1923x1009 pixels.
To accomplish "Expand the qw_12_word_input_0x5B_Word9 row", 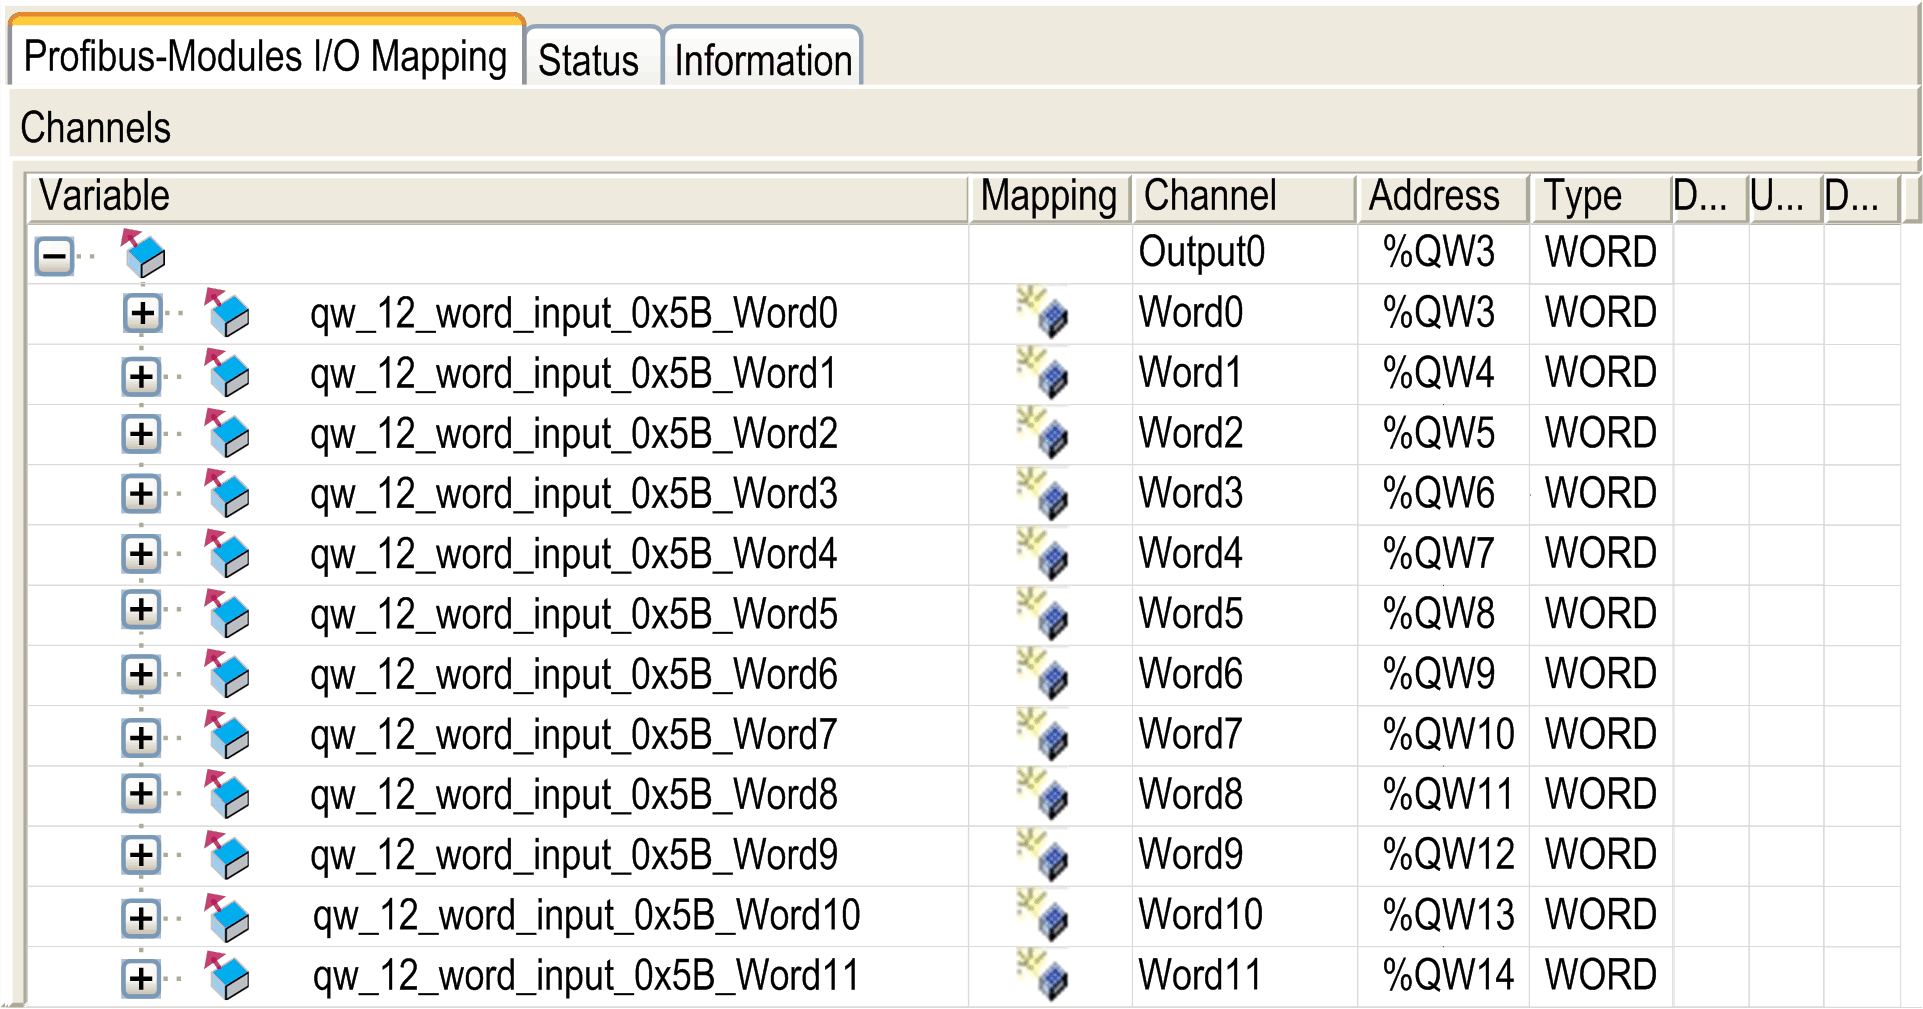I will pos(142,855).
